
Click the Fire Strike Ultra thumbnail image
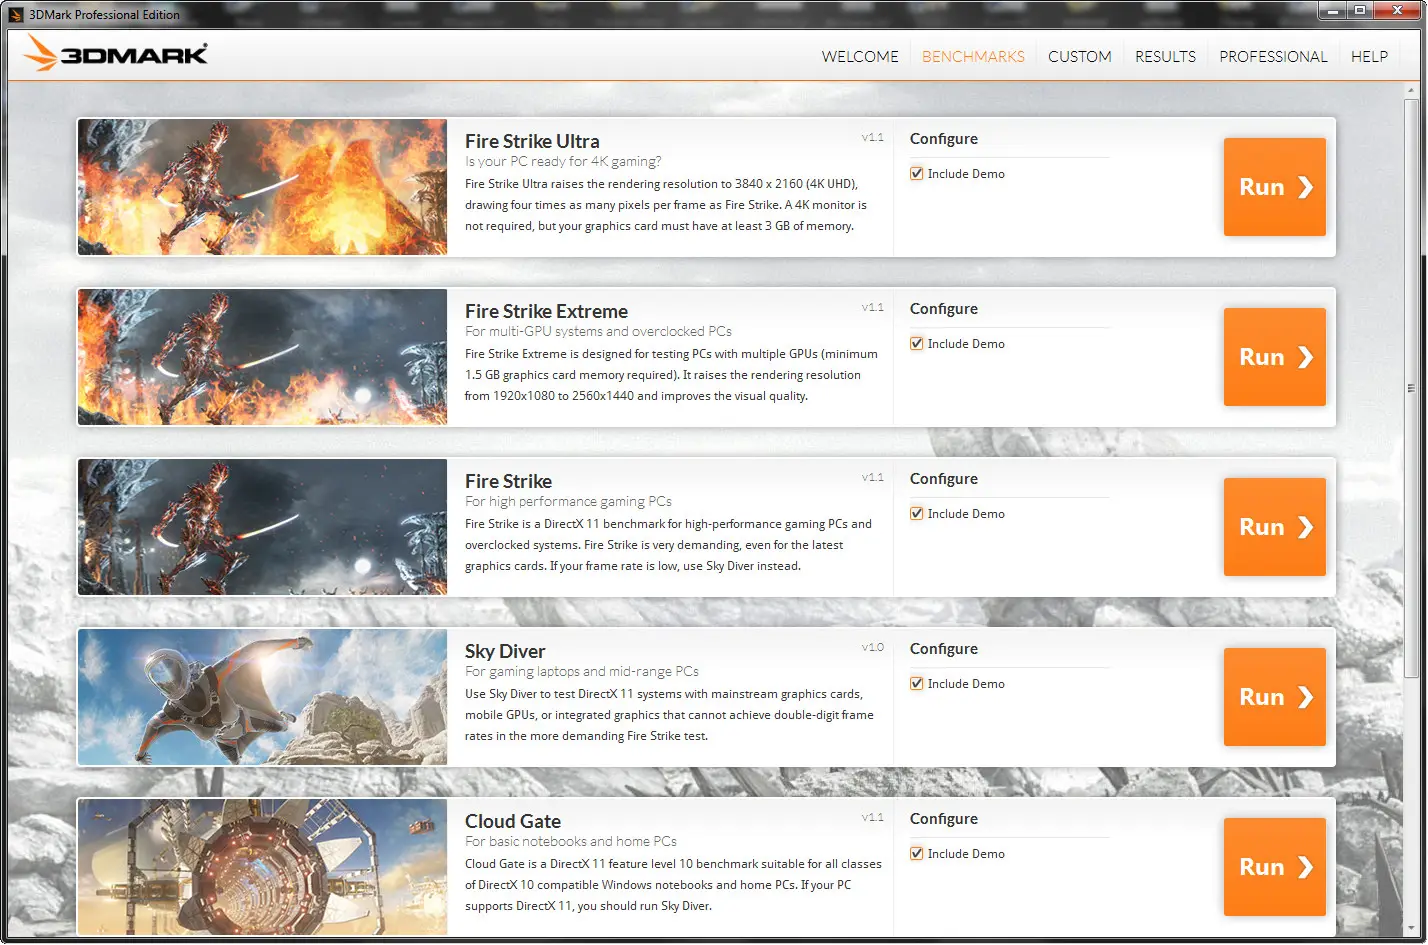[x=262, y=187]
